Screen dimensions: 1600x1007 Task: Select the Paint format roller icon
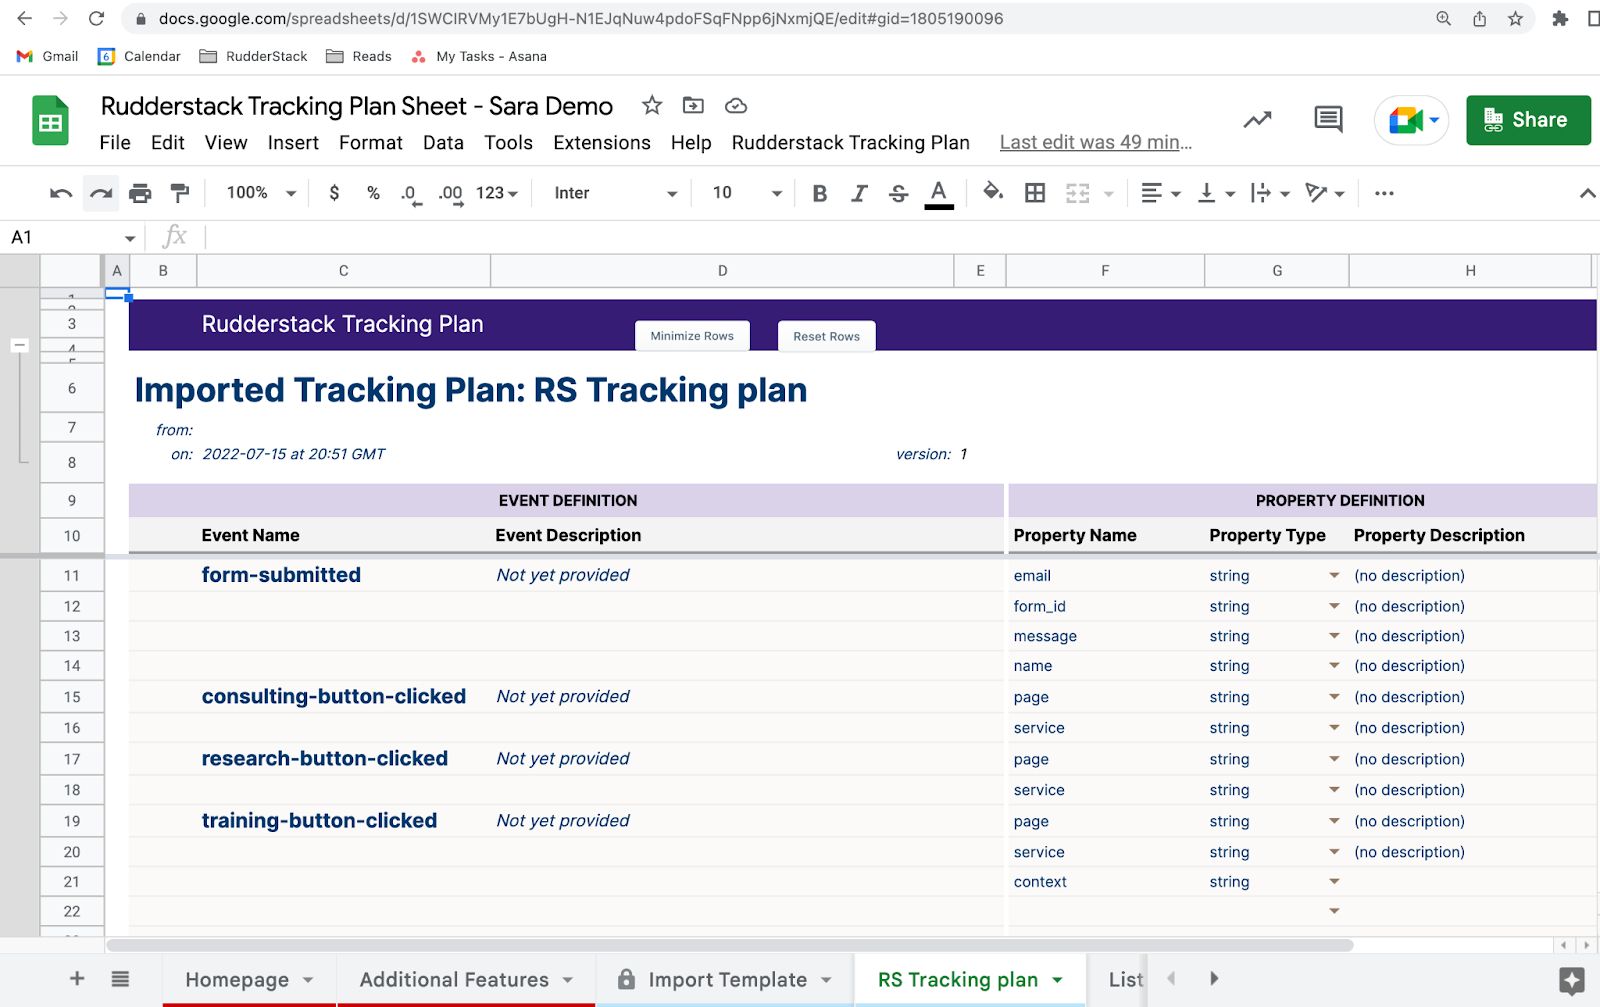[180, 193]
